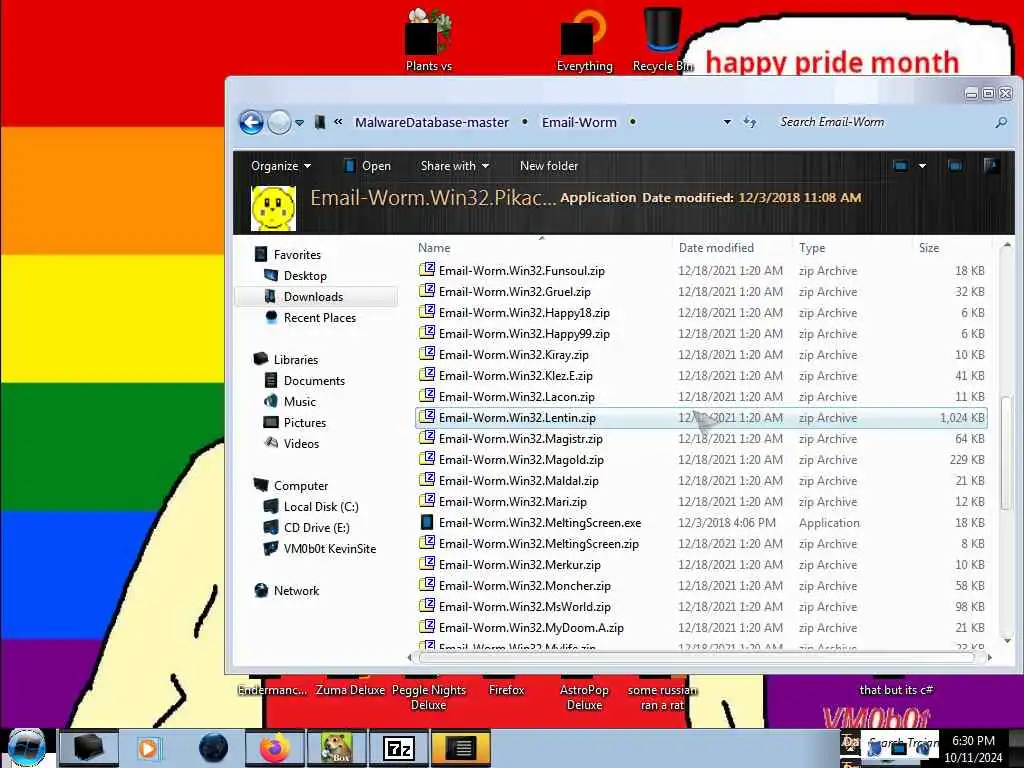Image resolution: width=1024 pixels, height=768 pixels.
Task: Open VM0b0t KevinSite drive
Action: coord(330,549)
